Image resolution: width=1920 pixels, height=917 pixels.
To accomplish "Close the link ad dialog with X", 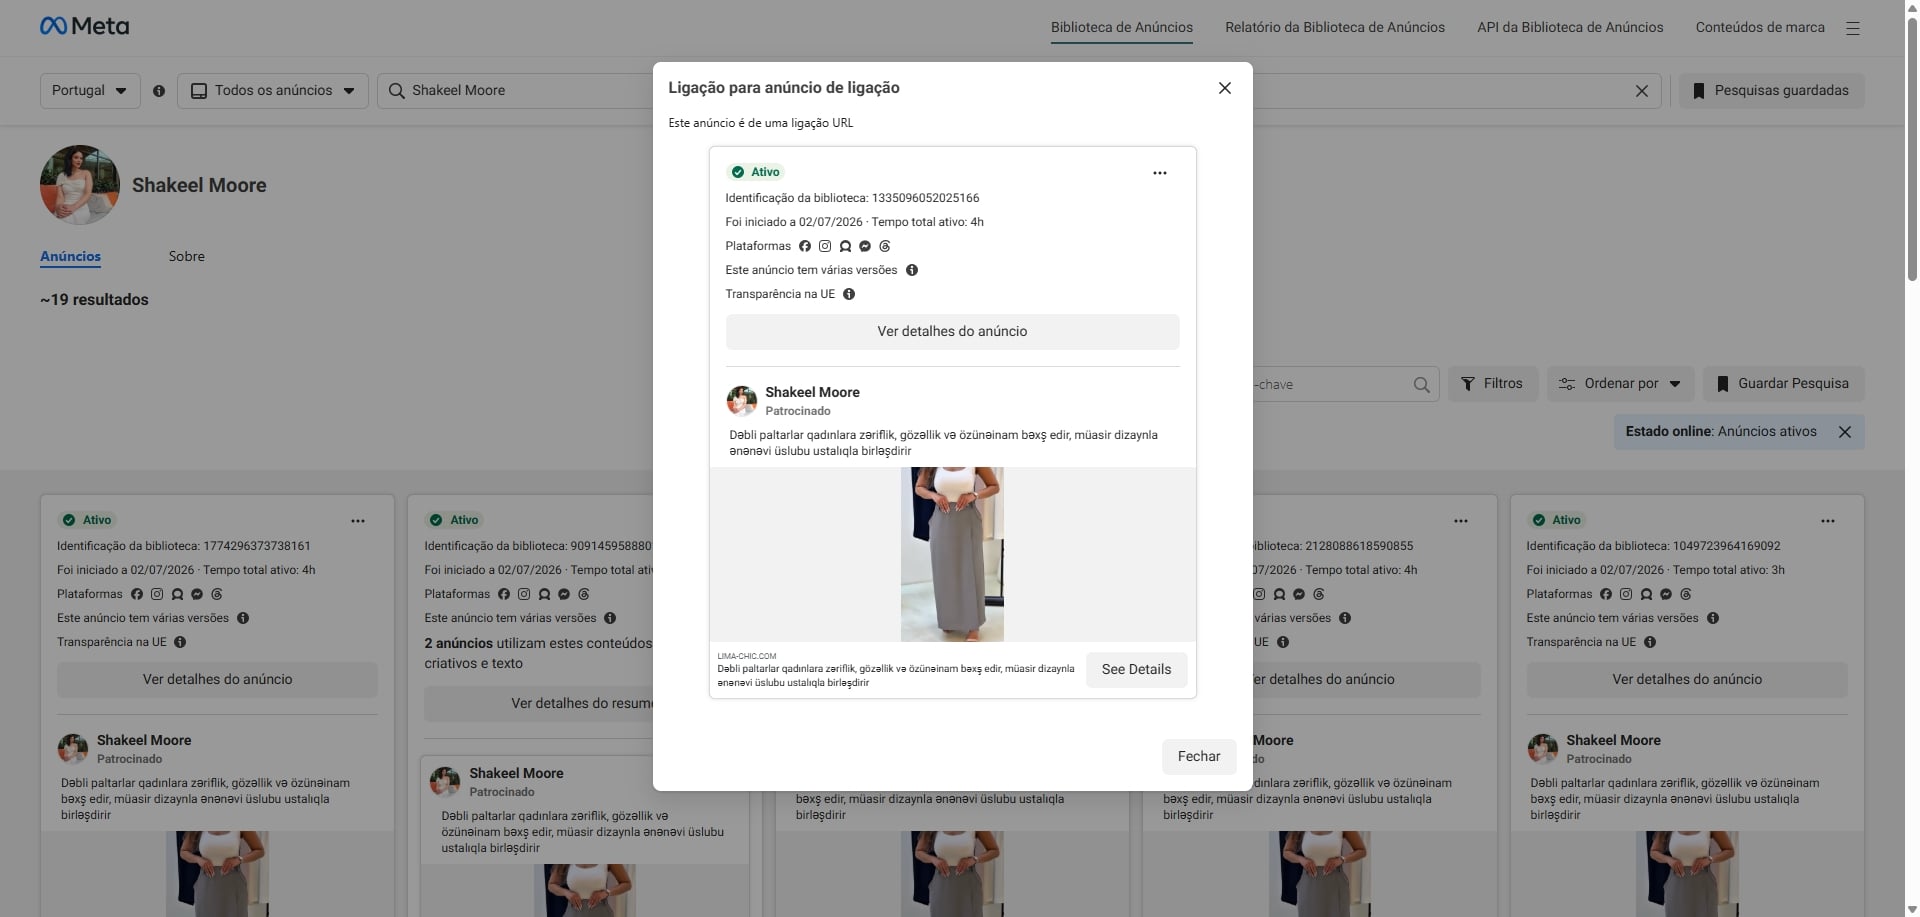I will pos(1224,88).
